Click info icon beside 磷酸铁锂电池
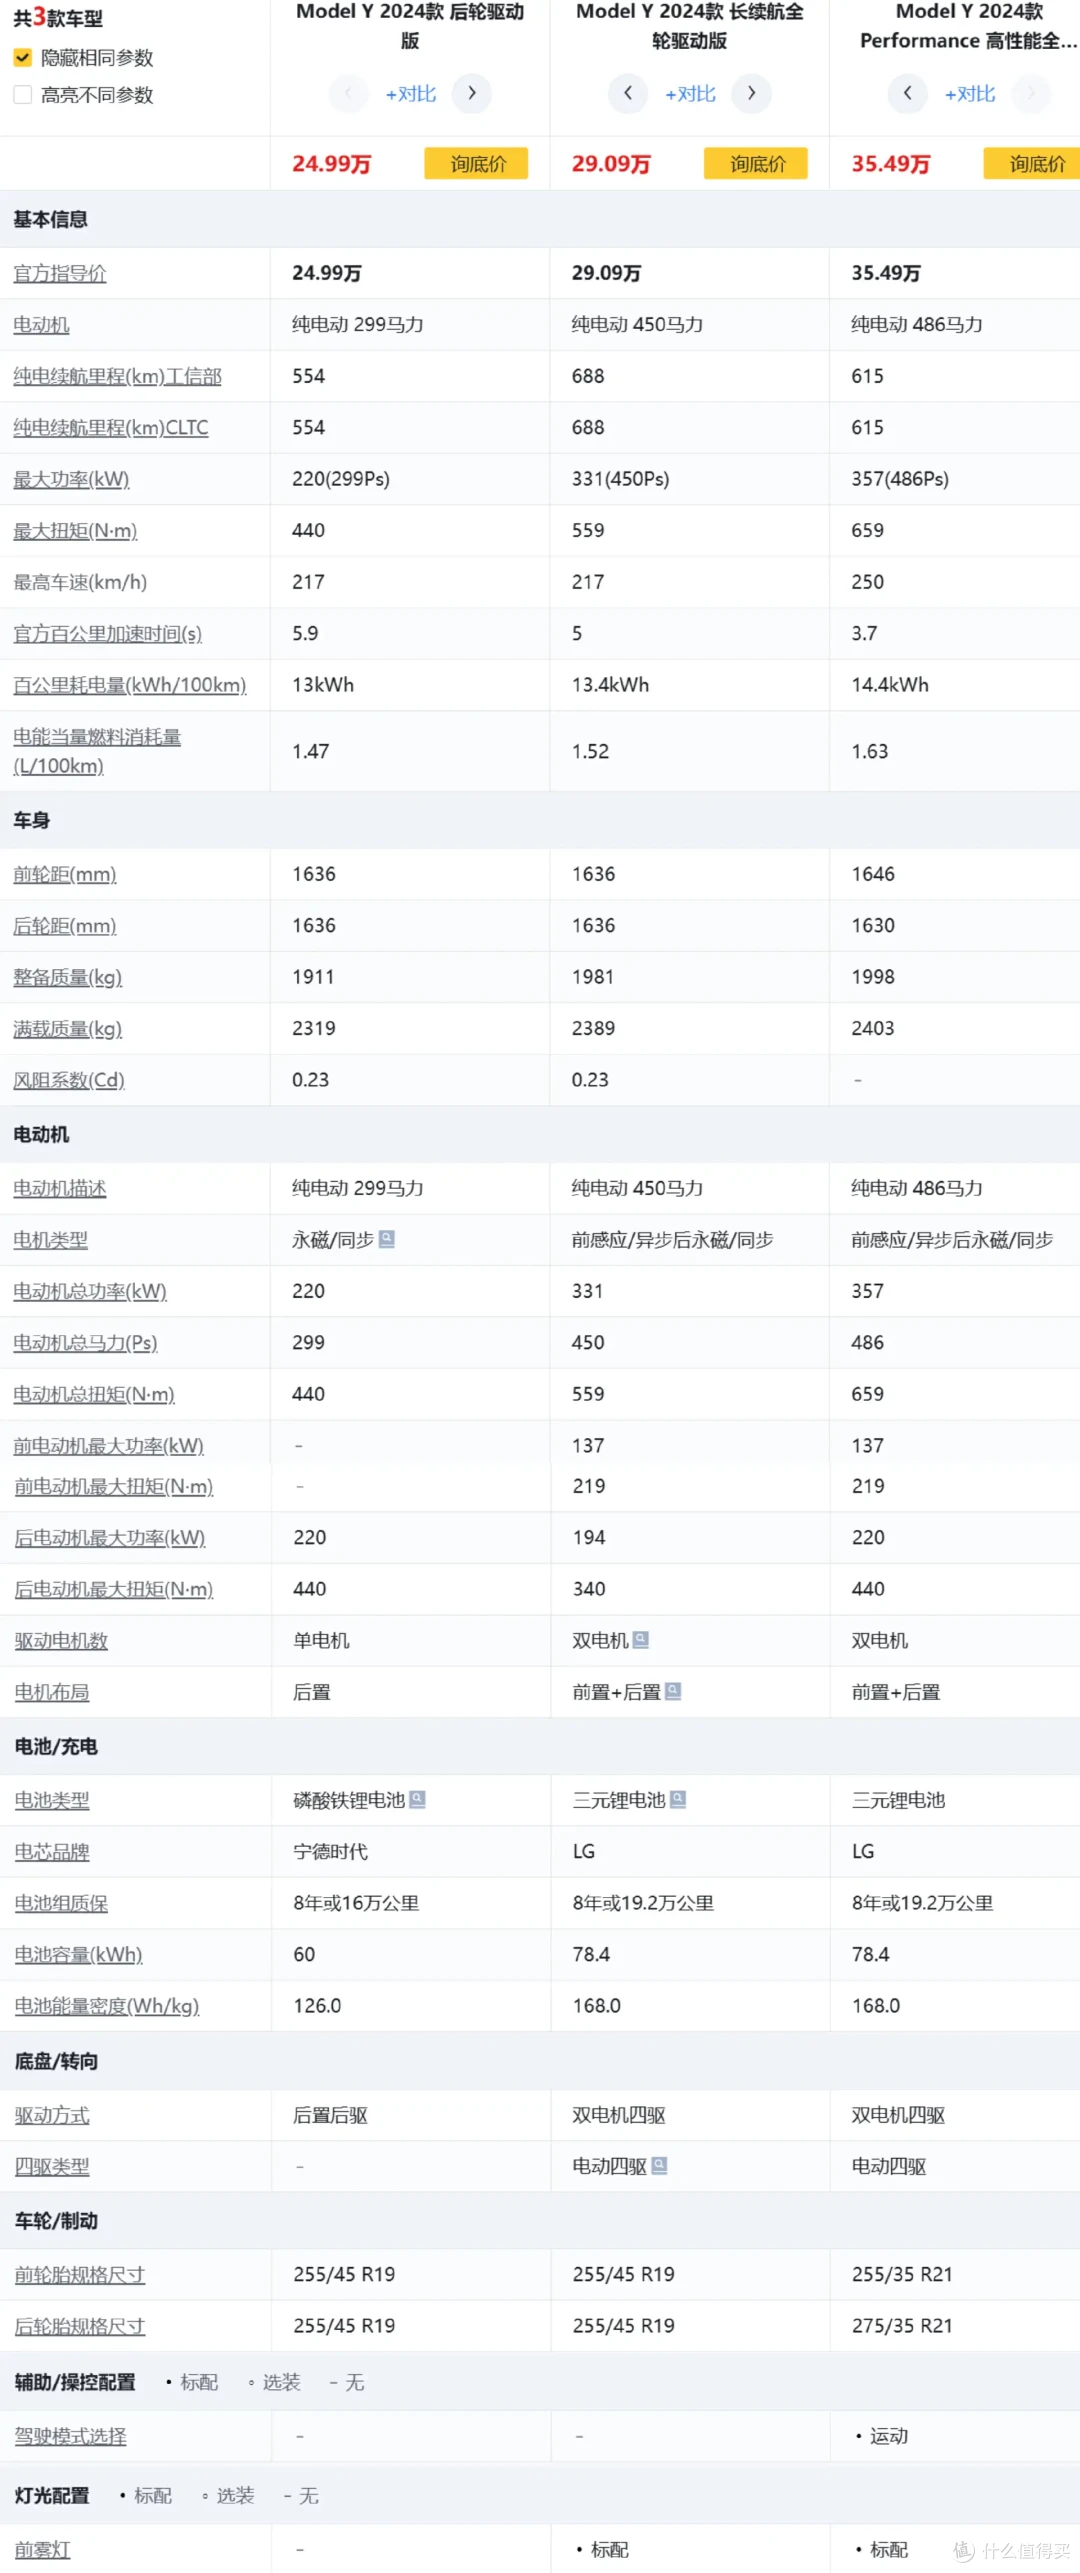 (x=417, y=1799)
